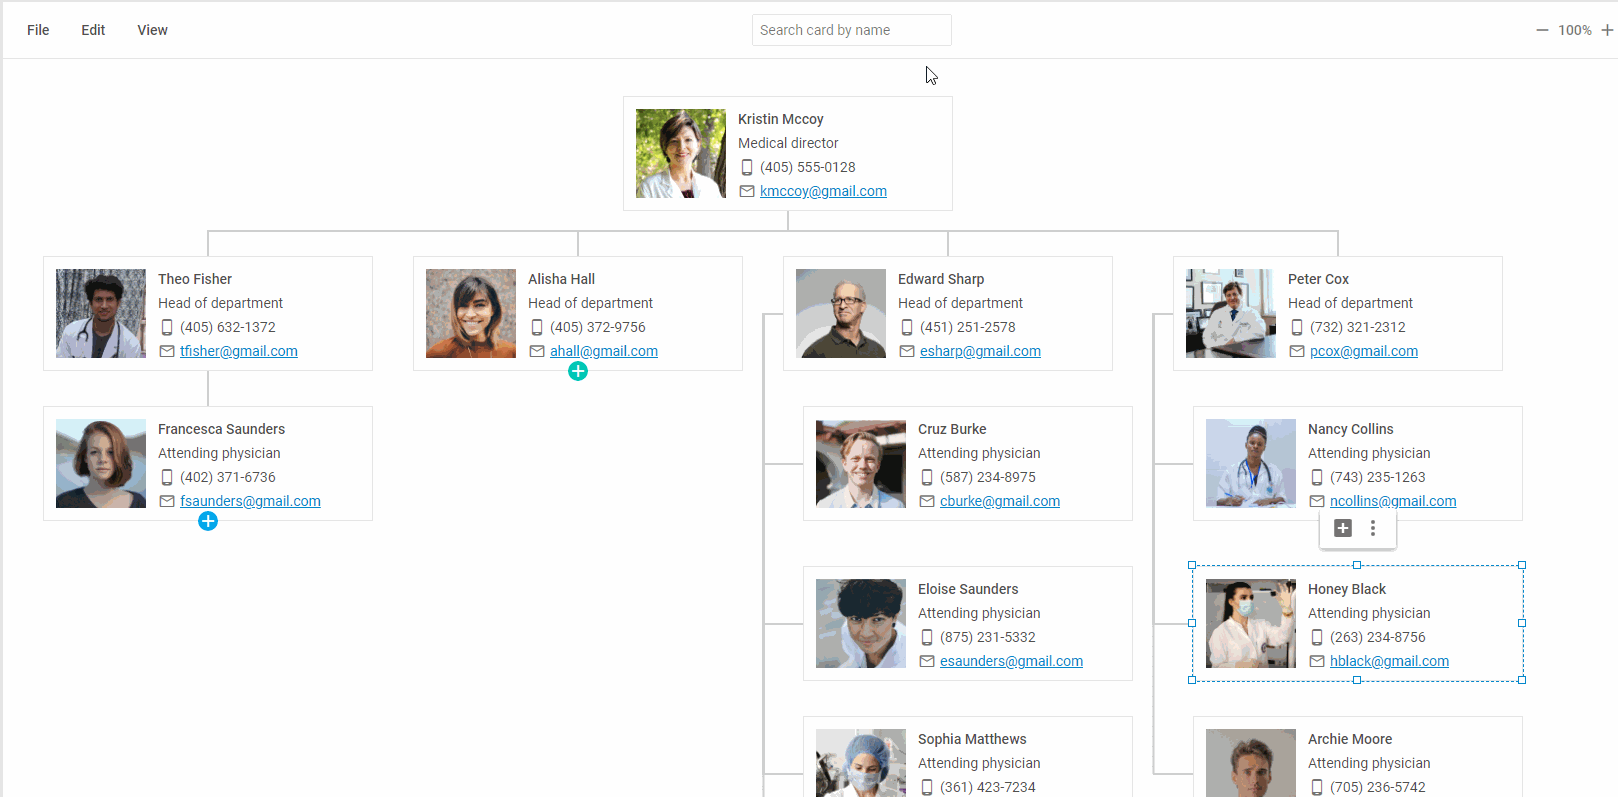
Task: Zoom out with the minus icon
Action: pyautogui.click(x=1542, y=30)
